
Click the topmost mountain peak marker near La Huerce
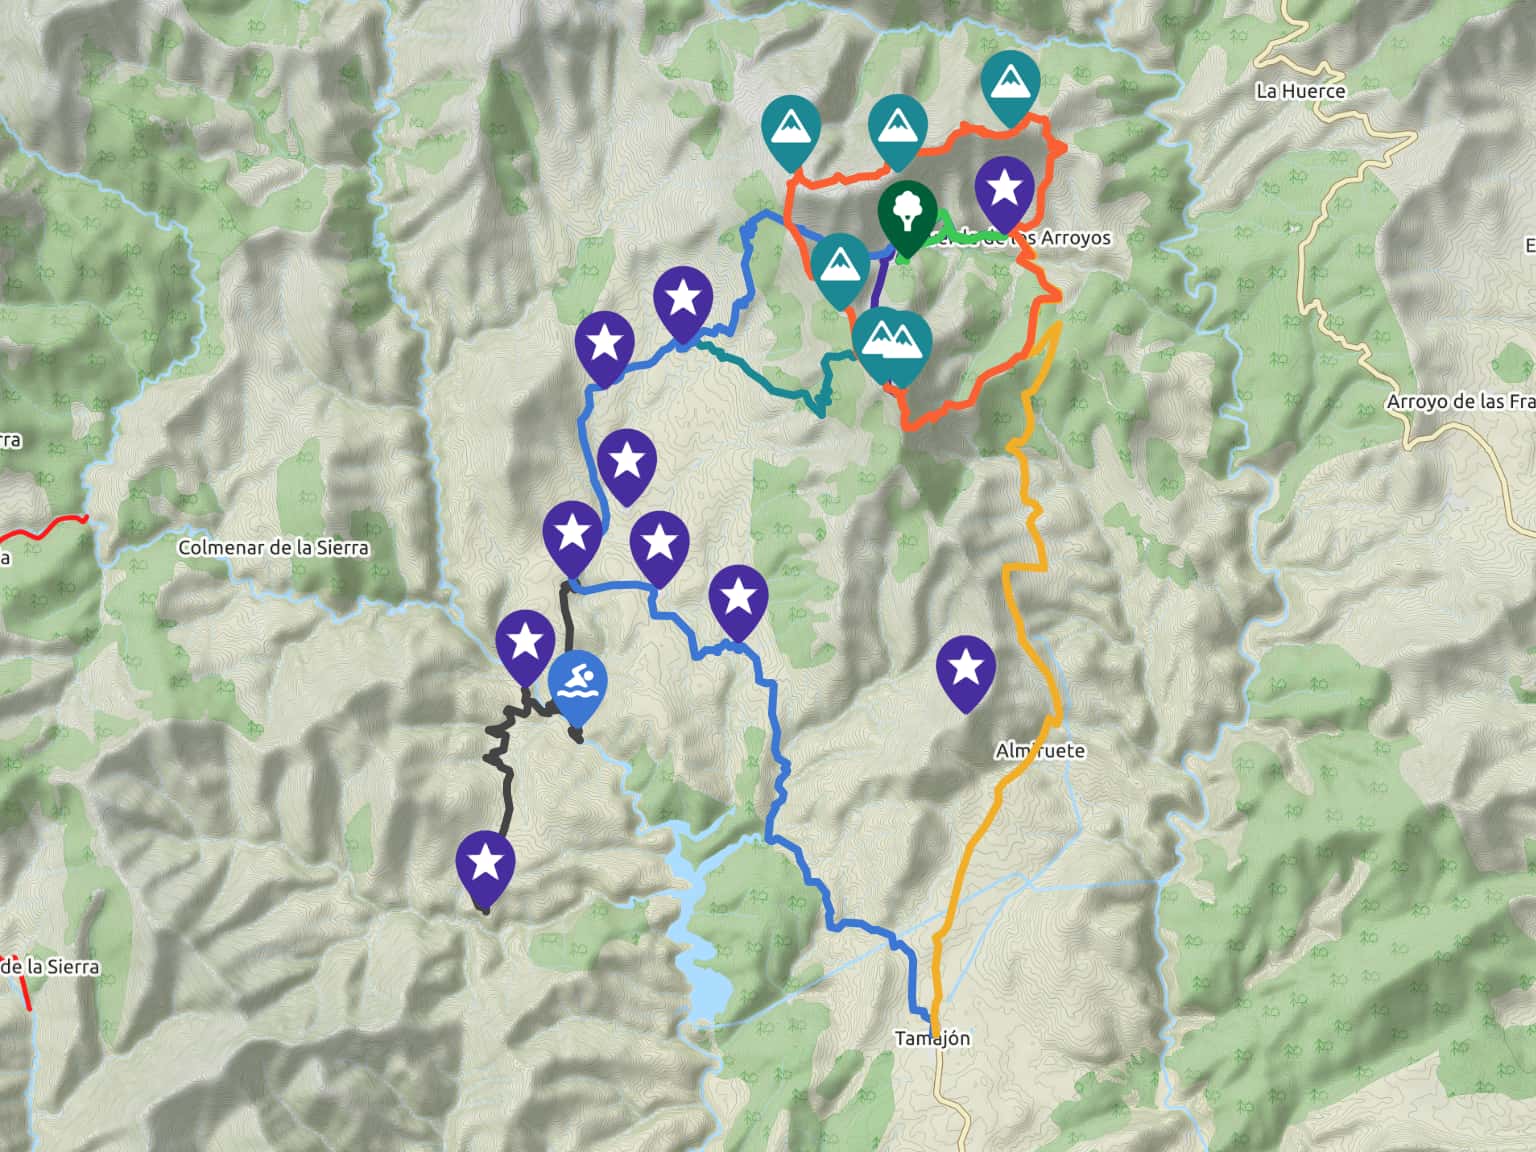coord(1010,86)
